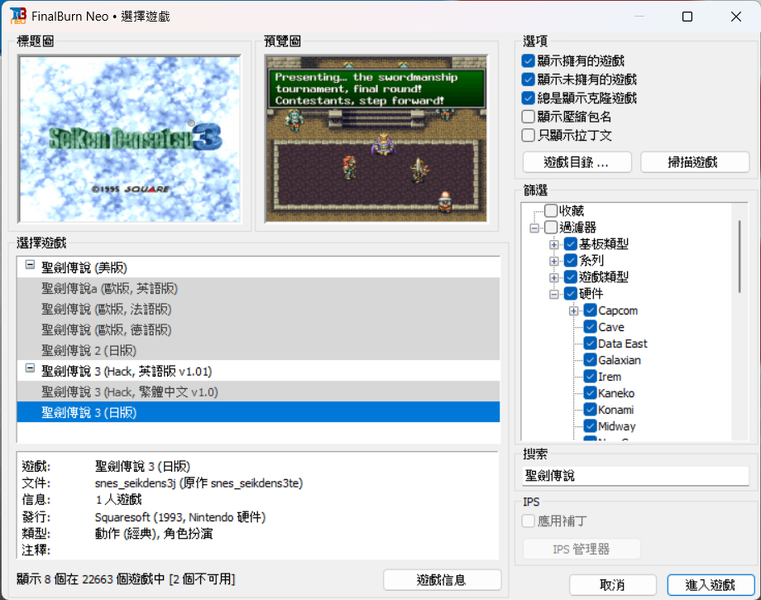Toggle 顯示擁有的遊戲 checkbox
The image size is (761, 600).
point(528,61)
